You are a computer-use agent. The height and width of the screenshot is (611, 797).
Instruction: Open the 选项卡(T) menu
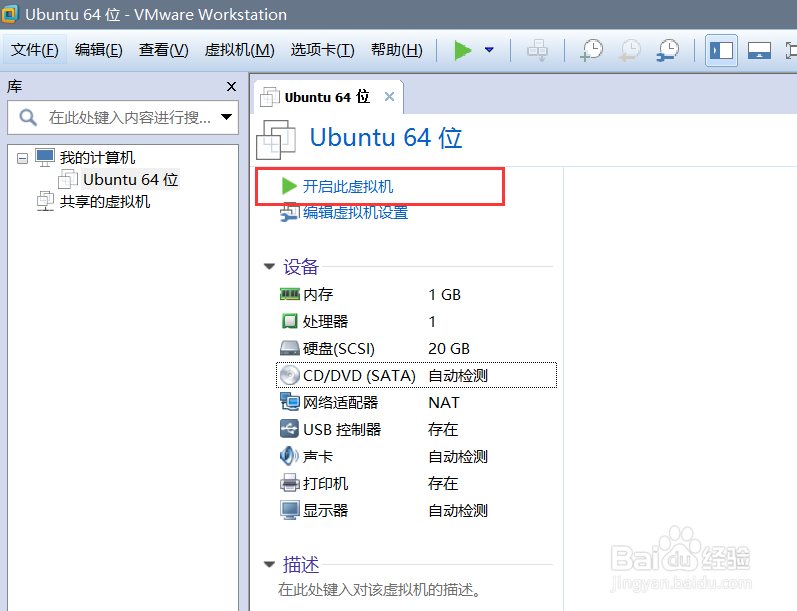point(322,50)
